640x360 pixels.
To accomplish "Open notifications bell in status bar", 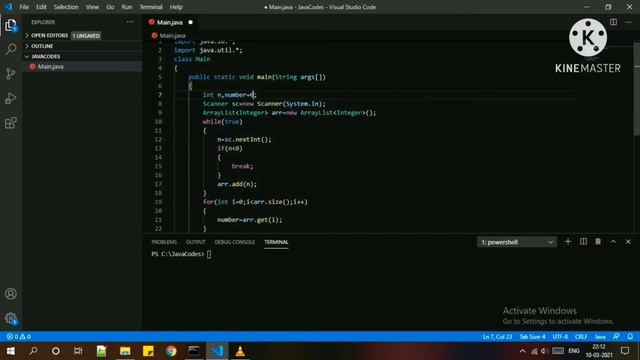I will (630, 336).
